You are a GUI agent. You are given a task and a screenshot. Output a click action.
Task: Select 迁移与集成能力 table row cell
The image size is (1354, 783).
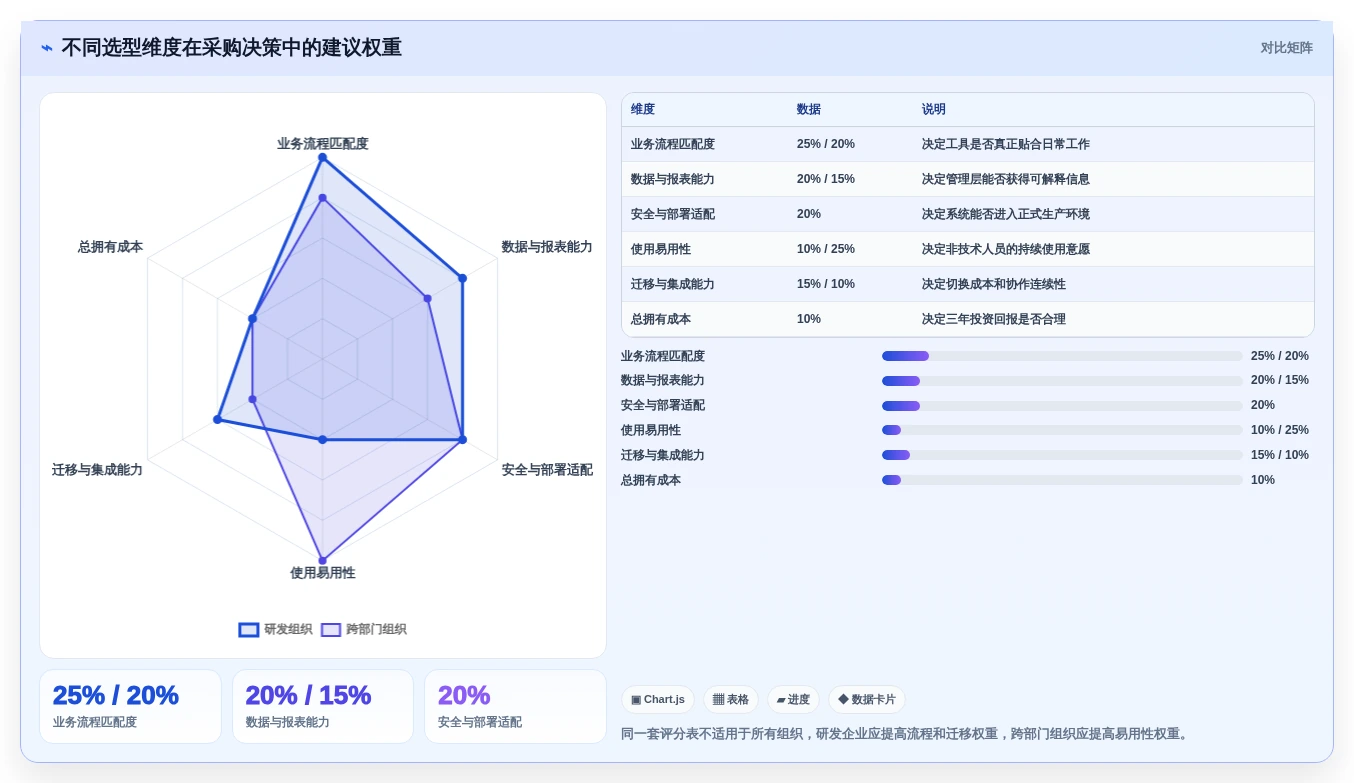click(673, 284)
